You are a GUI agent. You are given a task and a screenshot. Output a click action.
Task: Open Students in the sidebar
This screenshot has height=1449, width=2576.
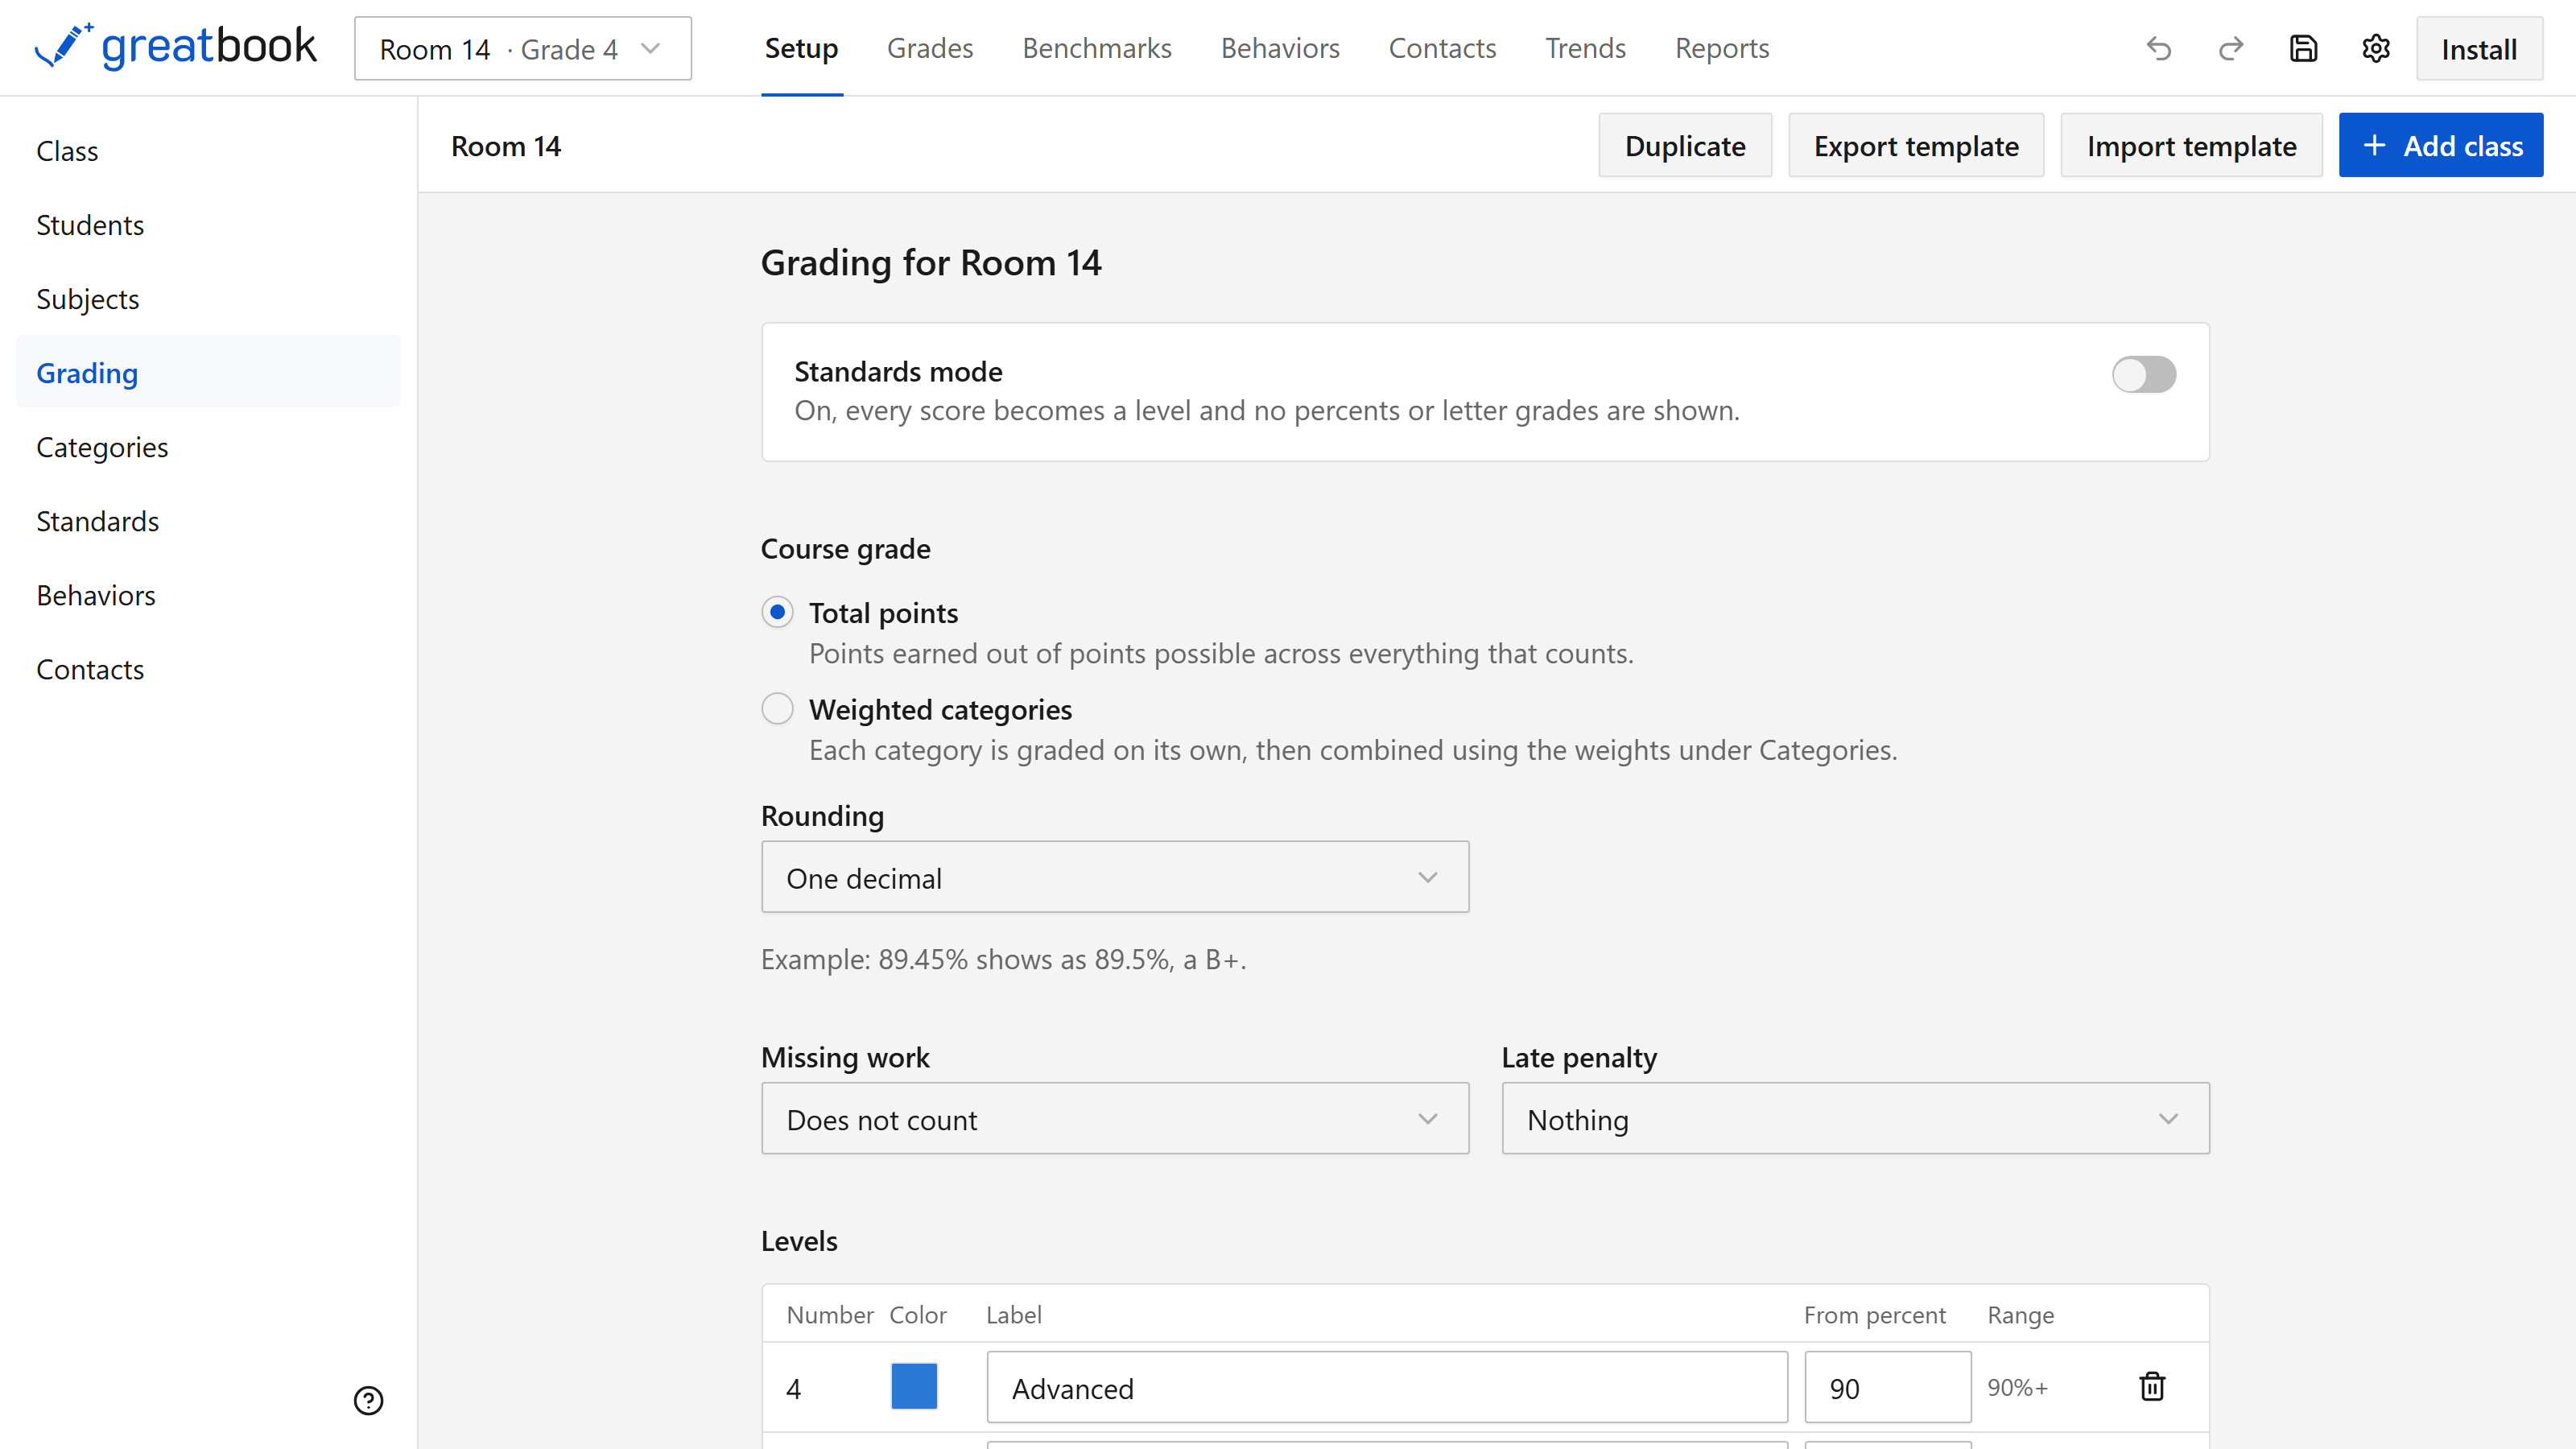click(x=208, y=225)
